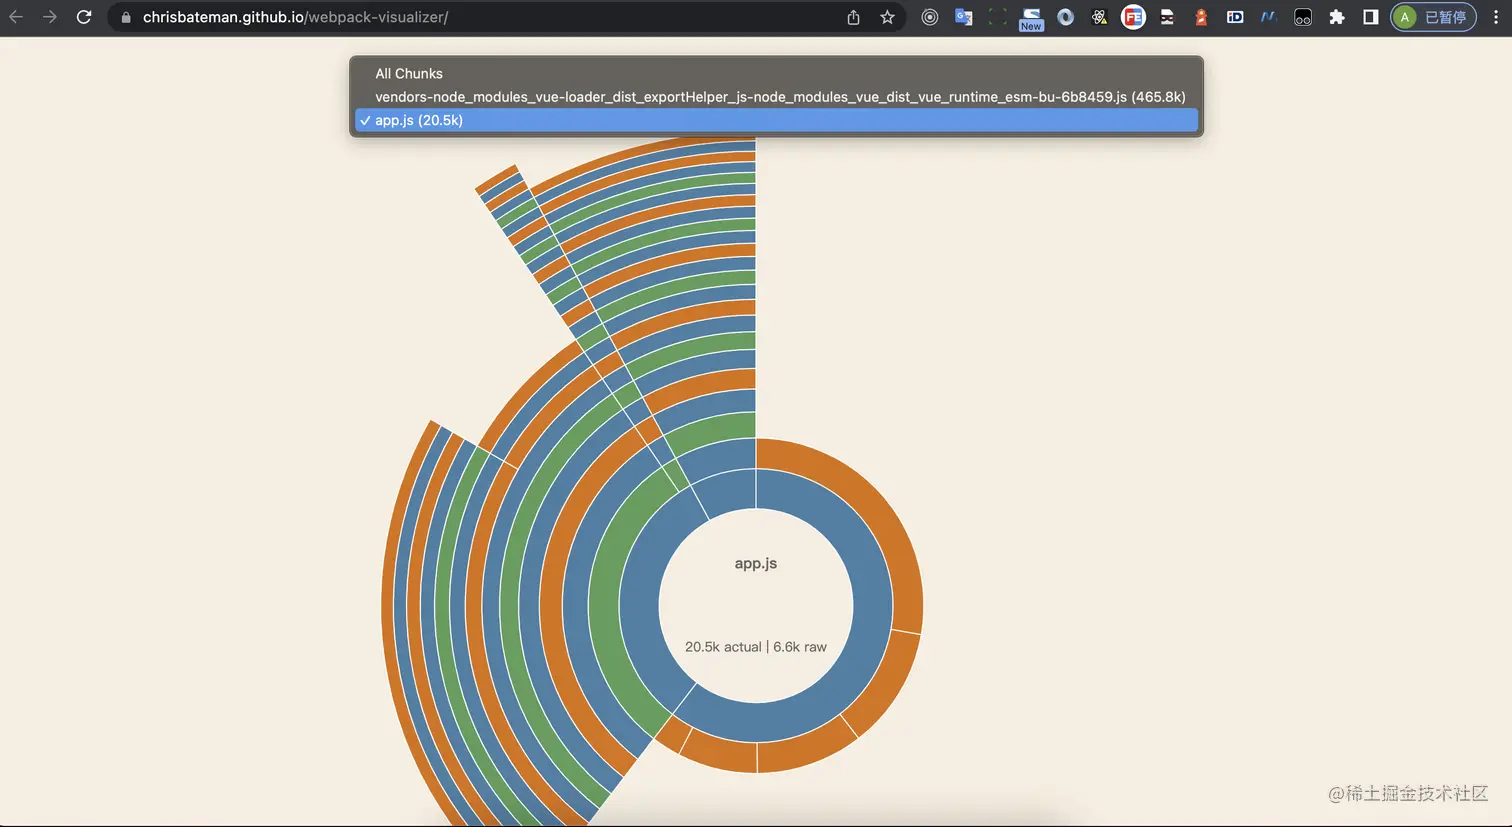Go back to the previous page
1512x827 pixels.
pyautogui.click(x=16, y=17)
